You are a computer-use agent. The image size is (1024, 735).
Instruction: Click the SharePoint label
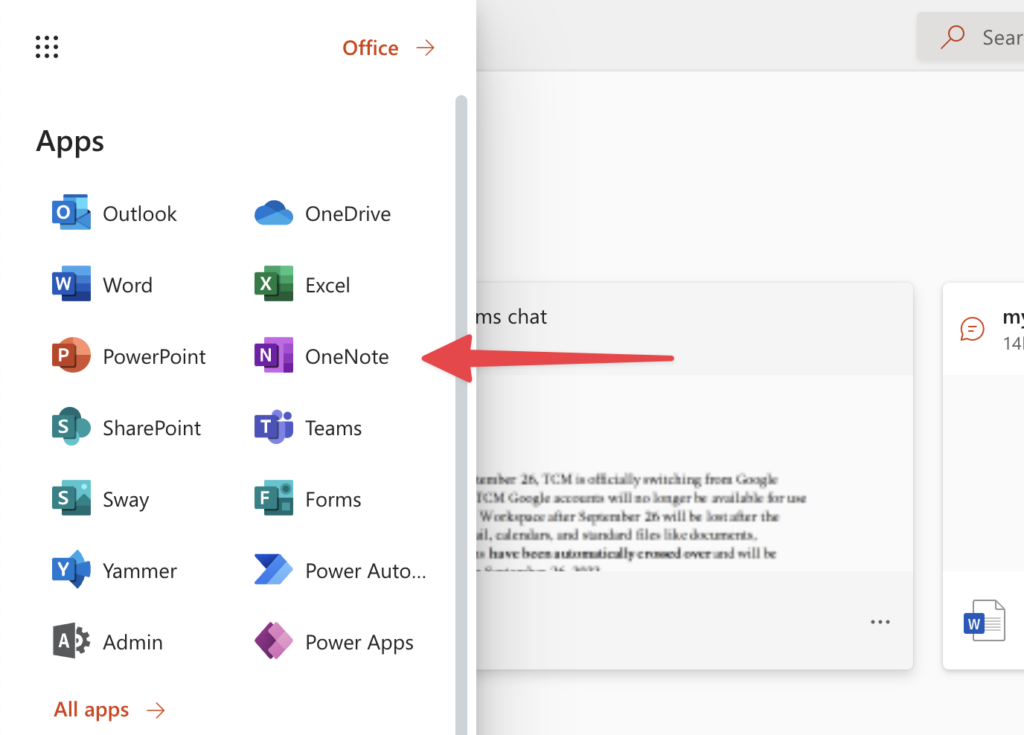[x=152, y=428]
